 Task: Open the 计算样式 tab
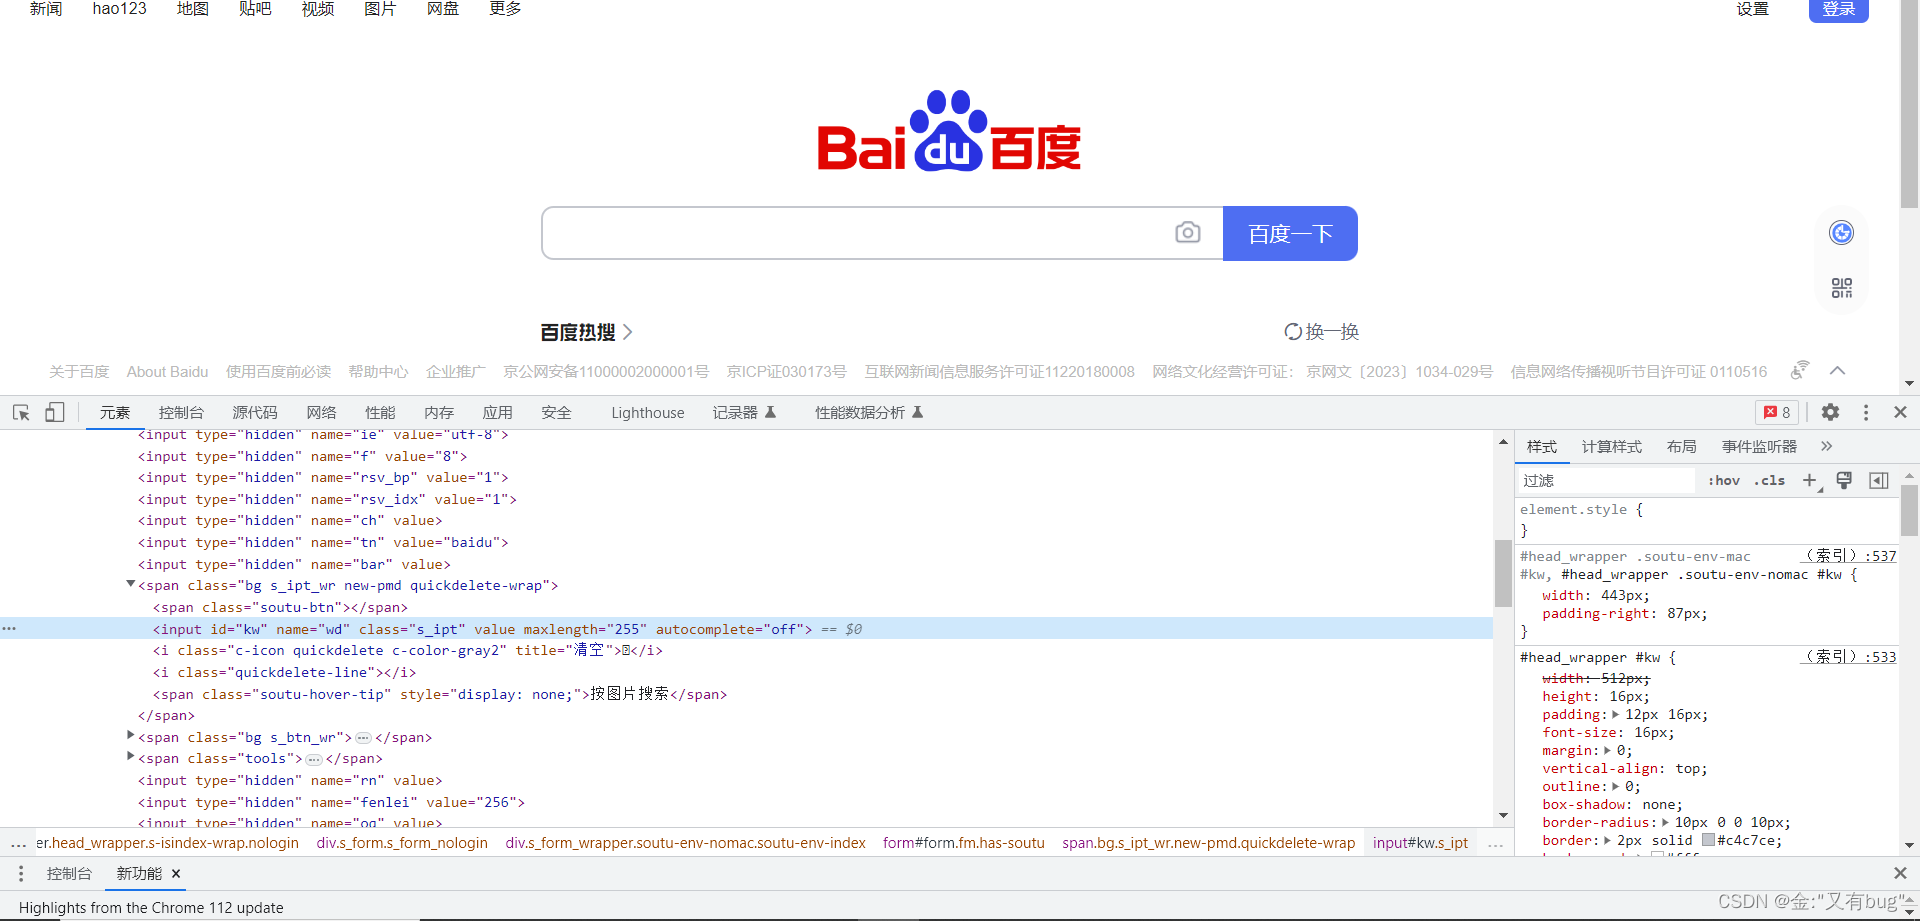click(1611, 446)
